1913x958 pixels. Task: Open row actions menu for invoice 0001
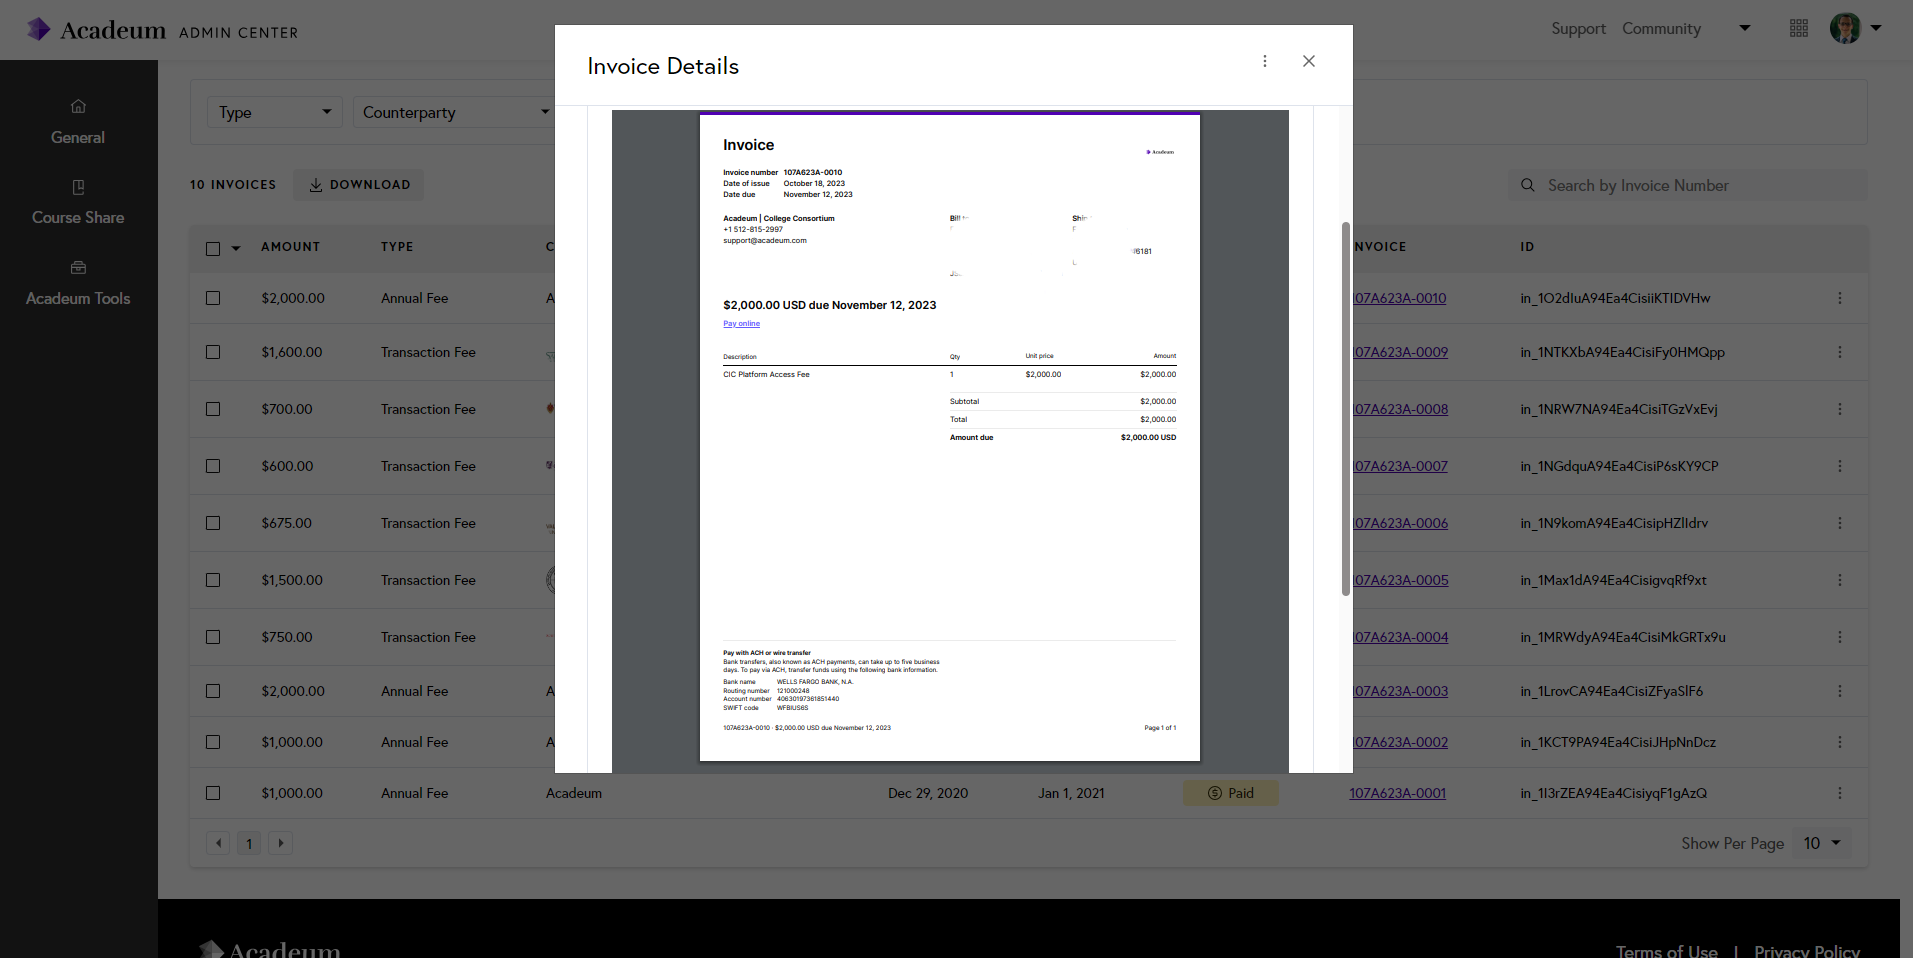[x=1839, y=793]
